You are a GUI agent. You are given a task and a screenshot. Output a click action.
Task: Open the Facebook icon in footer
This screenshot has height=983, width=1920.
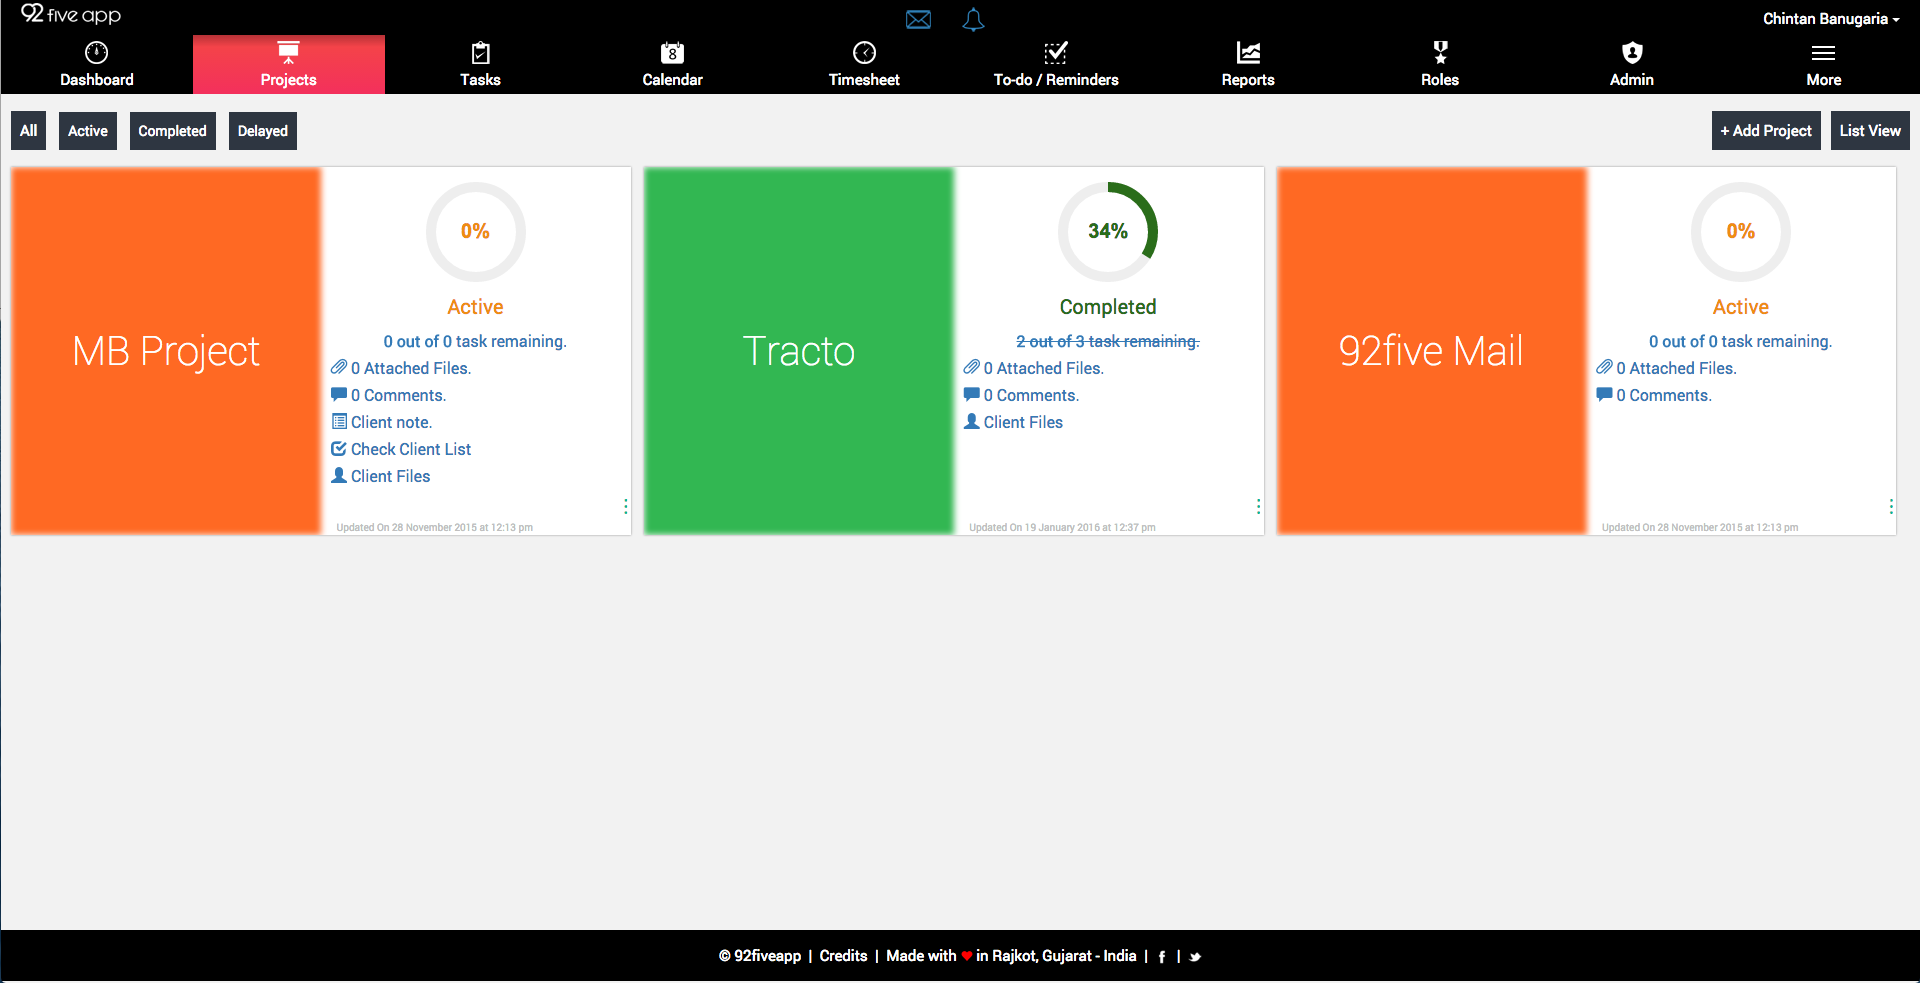pos(1161,957)
